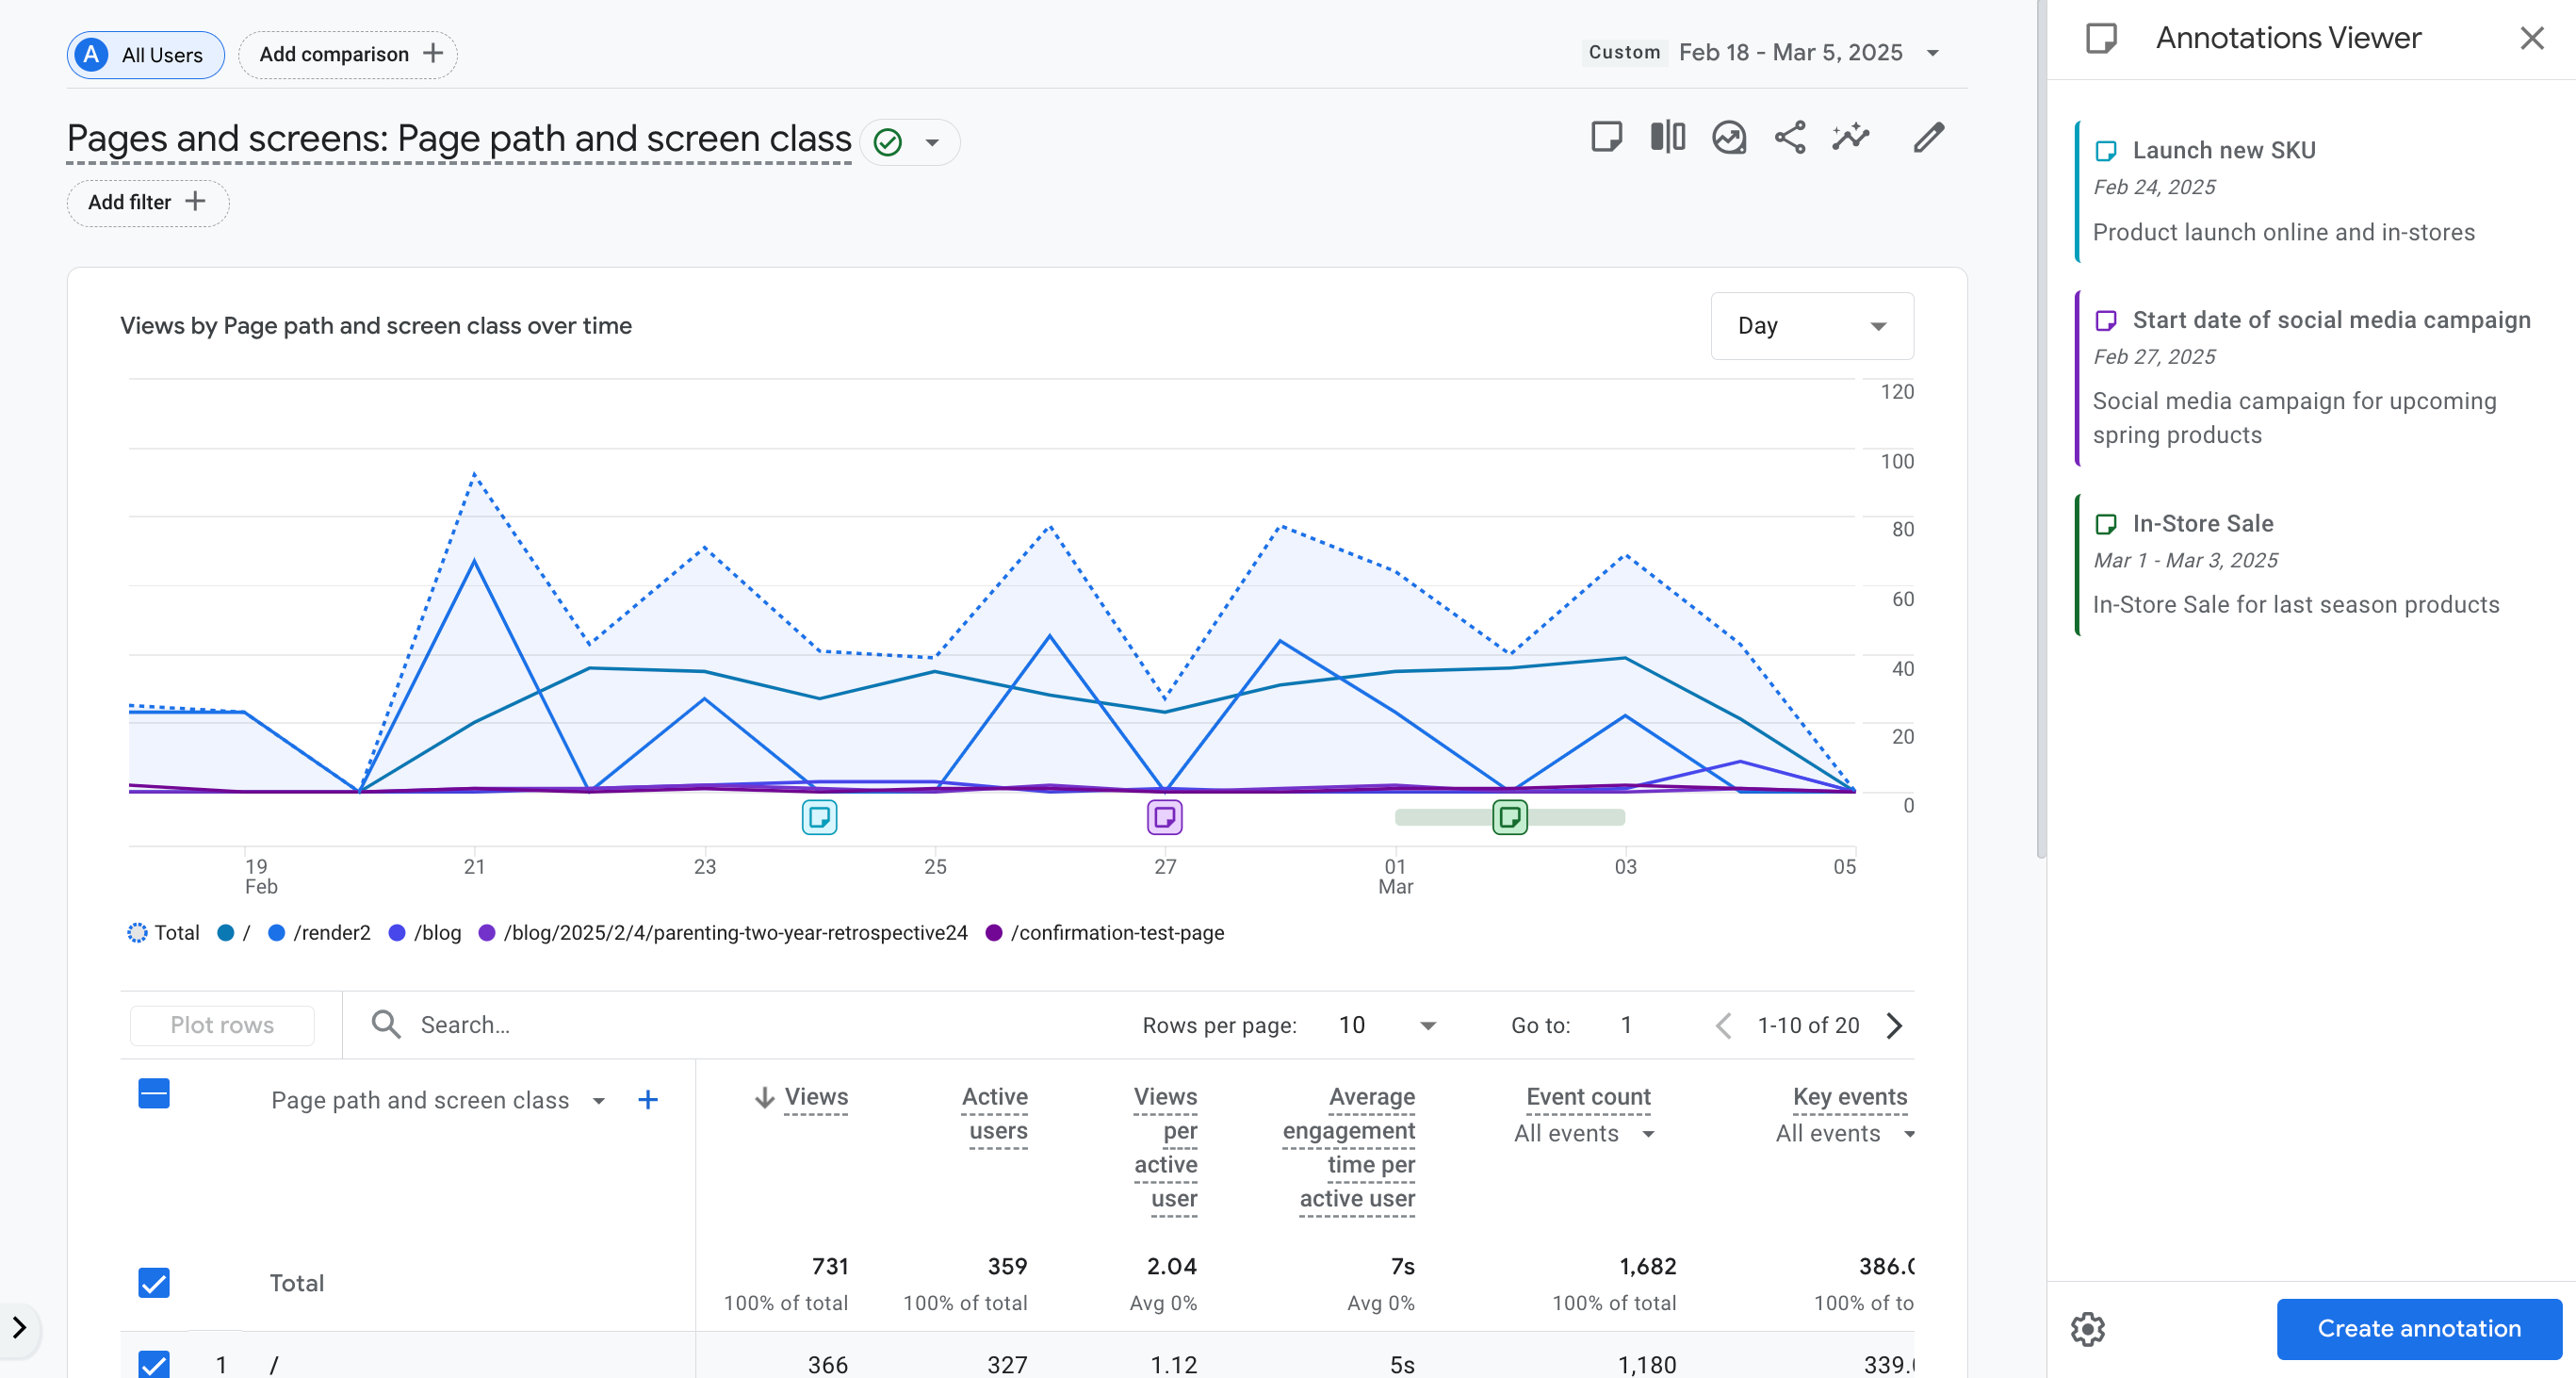Image resolution: width=2576 pixels, height=1378 pixels.
Task: Click the purple annotation marker on Feb 27
Action: [x=1165, y=818]
